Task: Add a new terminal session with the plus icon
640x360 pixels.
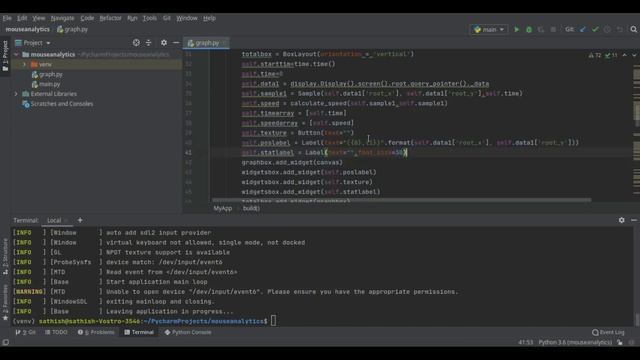Action: pyautogui.click(x=80, y=220)
